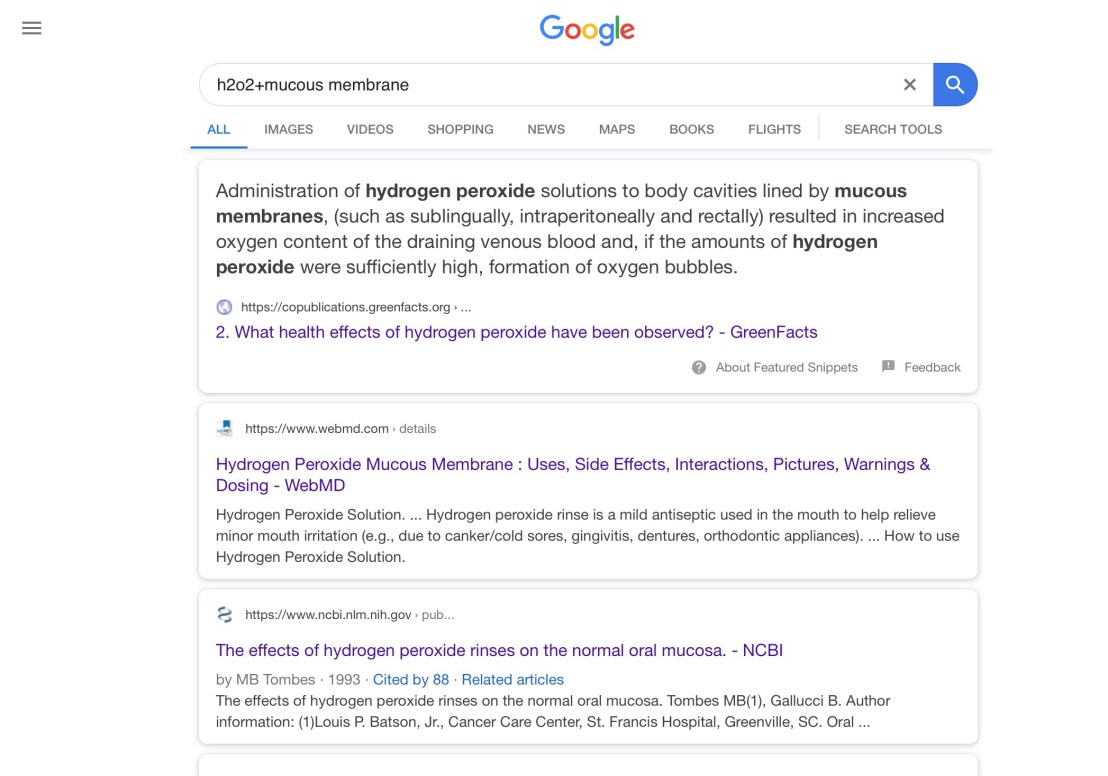
Task: Focus the search input field
Action: [550, 85]
